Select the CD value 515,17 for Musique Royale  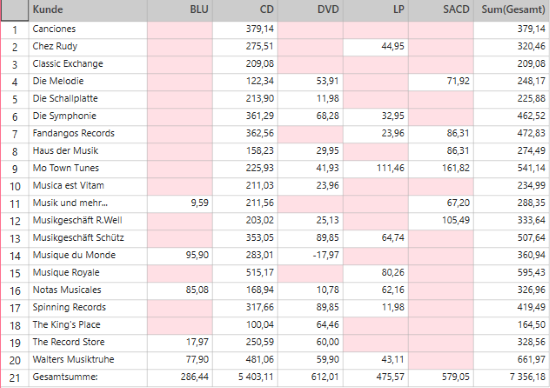245,273
